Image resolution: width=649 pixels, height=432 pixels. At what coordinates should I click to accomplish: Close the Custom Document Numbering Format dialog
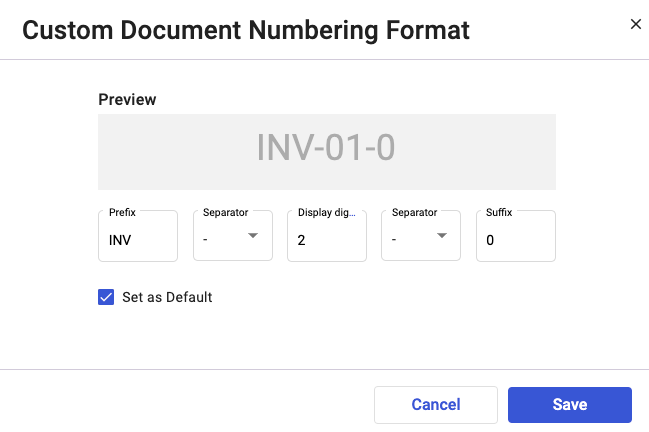coord(635,24)
